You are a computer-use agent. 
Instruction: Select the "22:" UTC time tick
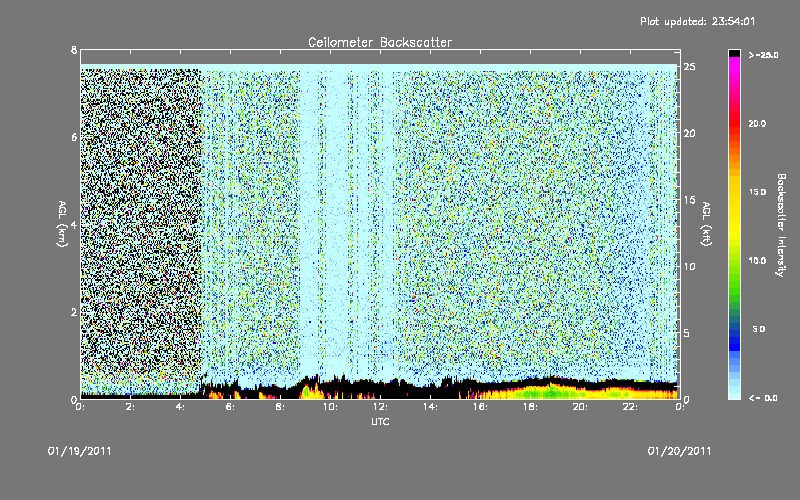pos(630,407)
